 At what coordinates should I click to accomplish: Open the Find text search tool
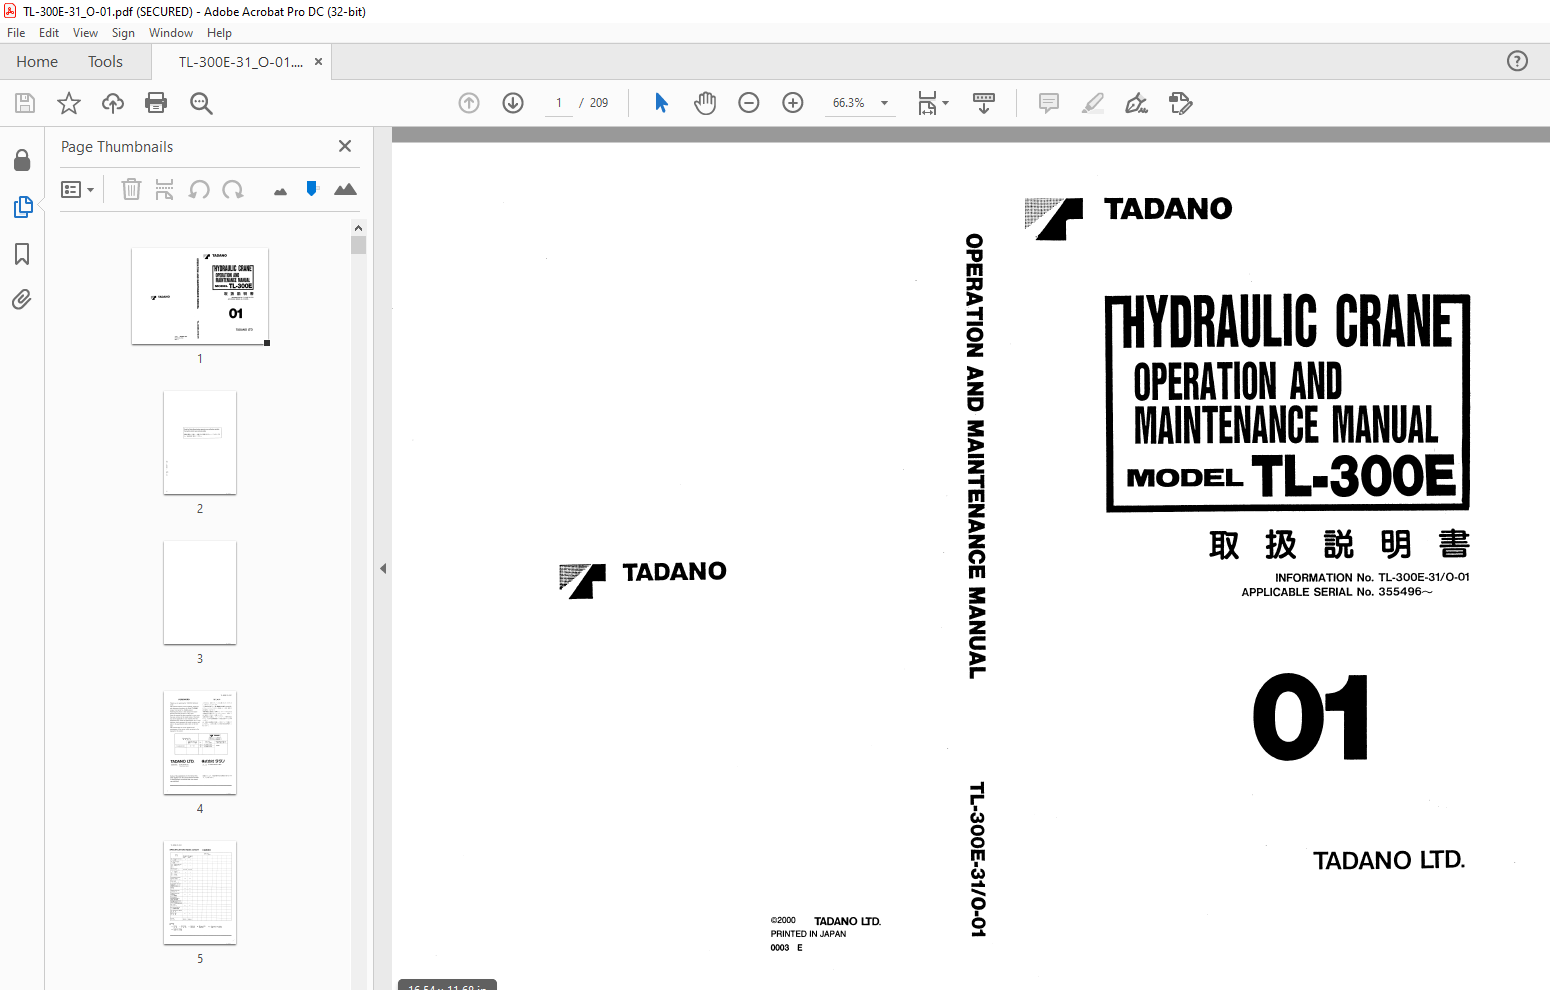point(201,103)
